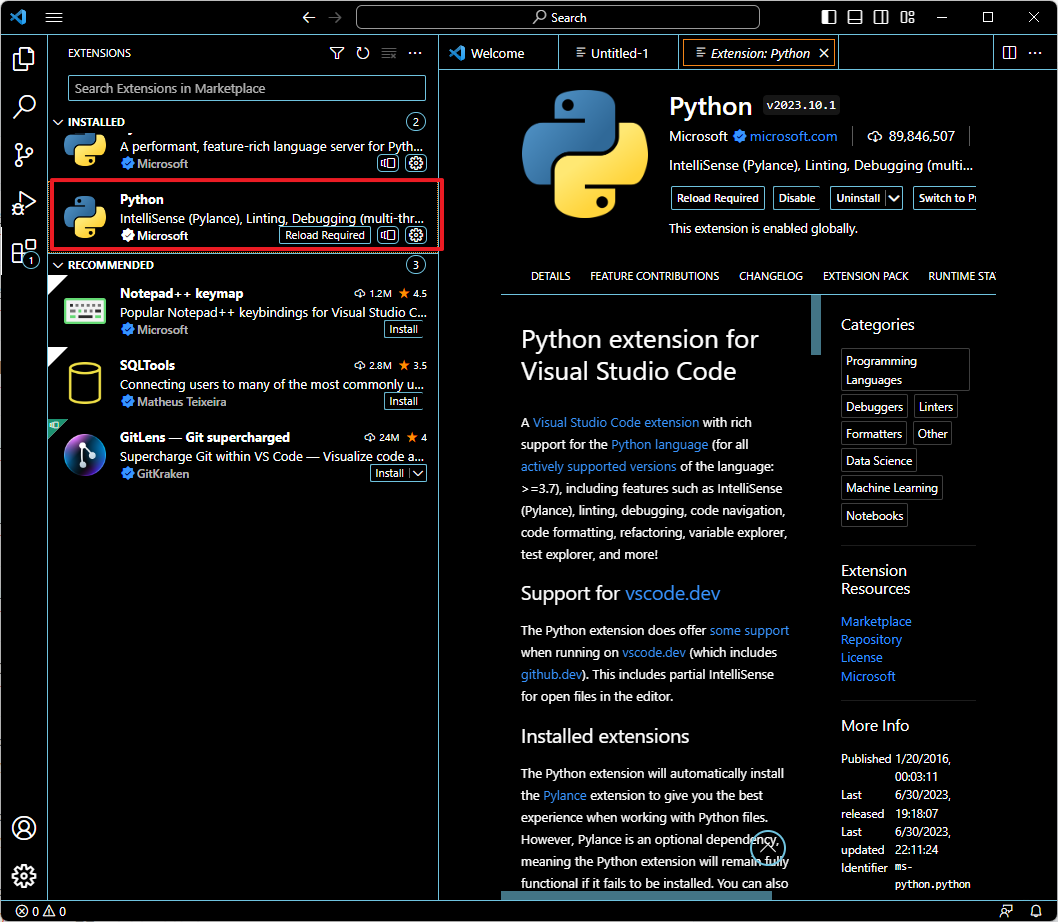Open errors and warnings count in status bar

click(41, 911)
